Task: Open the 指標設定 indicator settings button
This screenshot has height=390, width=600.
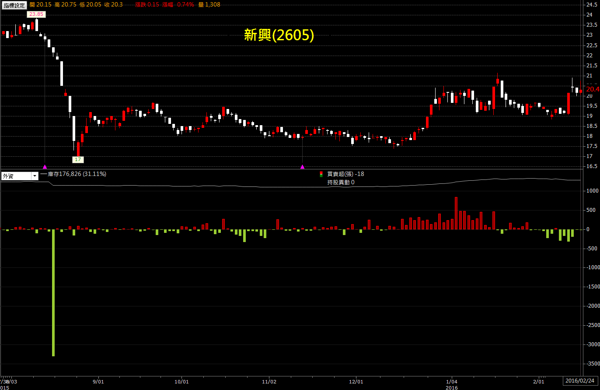Action: click(x=14, y=5)
